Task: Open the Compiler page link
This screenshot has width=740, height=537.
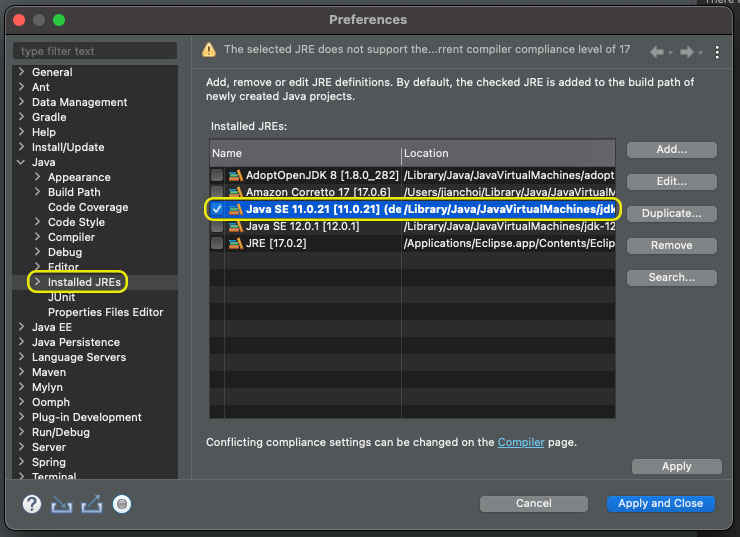Action: (521, 442)
